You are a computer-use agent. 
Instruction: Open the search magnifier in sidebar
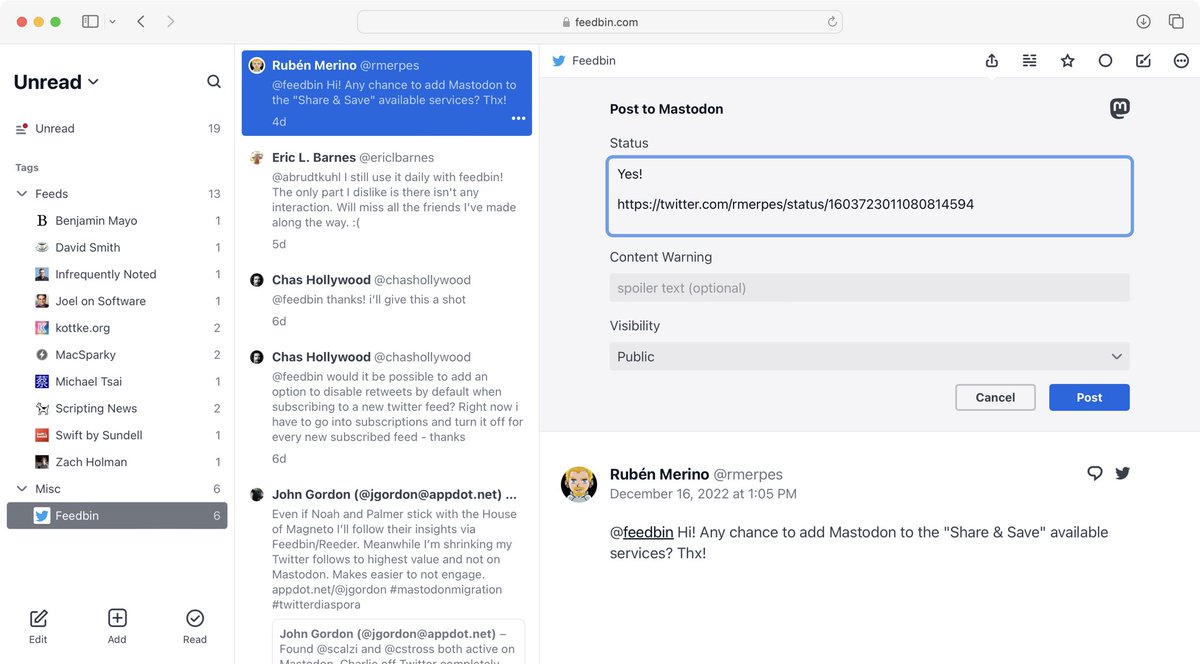214,82
